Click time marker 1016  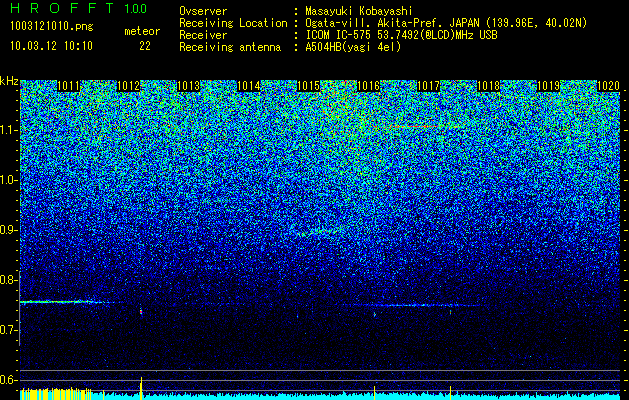point(368,86)
